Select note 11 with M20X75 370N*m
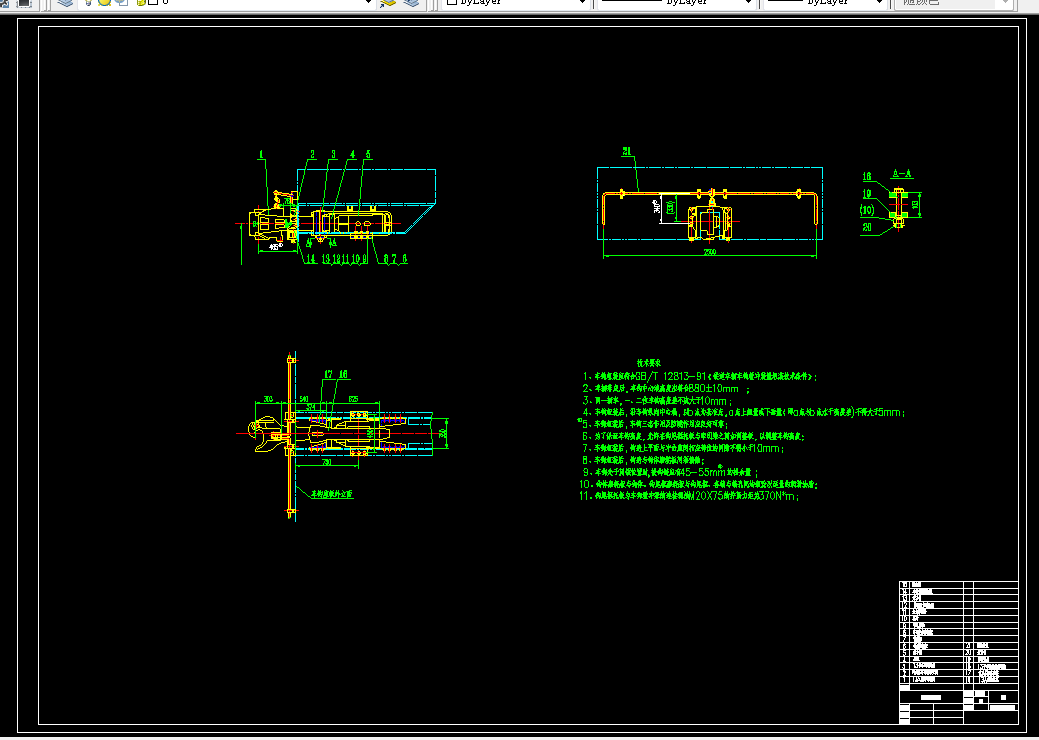The image size is (1039, 740). [x=689, y=496]
